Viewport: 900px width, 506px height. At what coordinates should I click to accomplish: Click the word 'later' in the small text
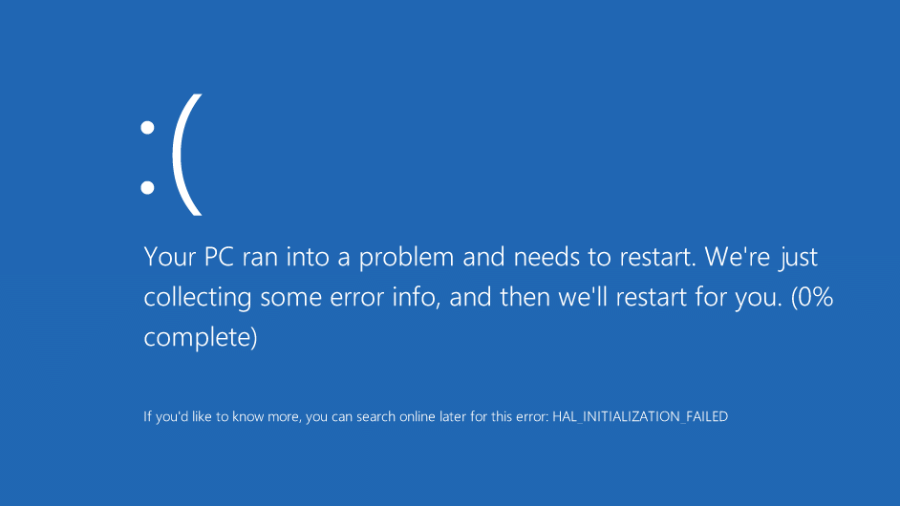[x=453, y=417]
